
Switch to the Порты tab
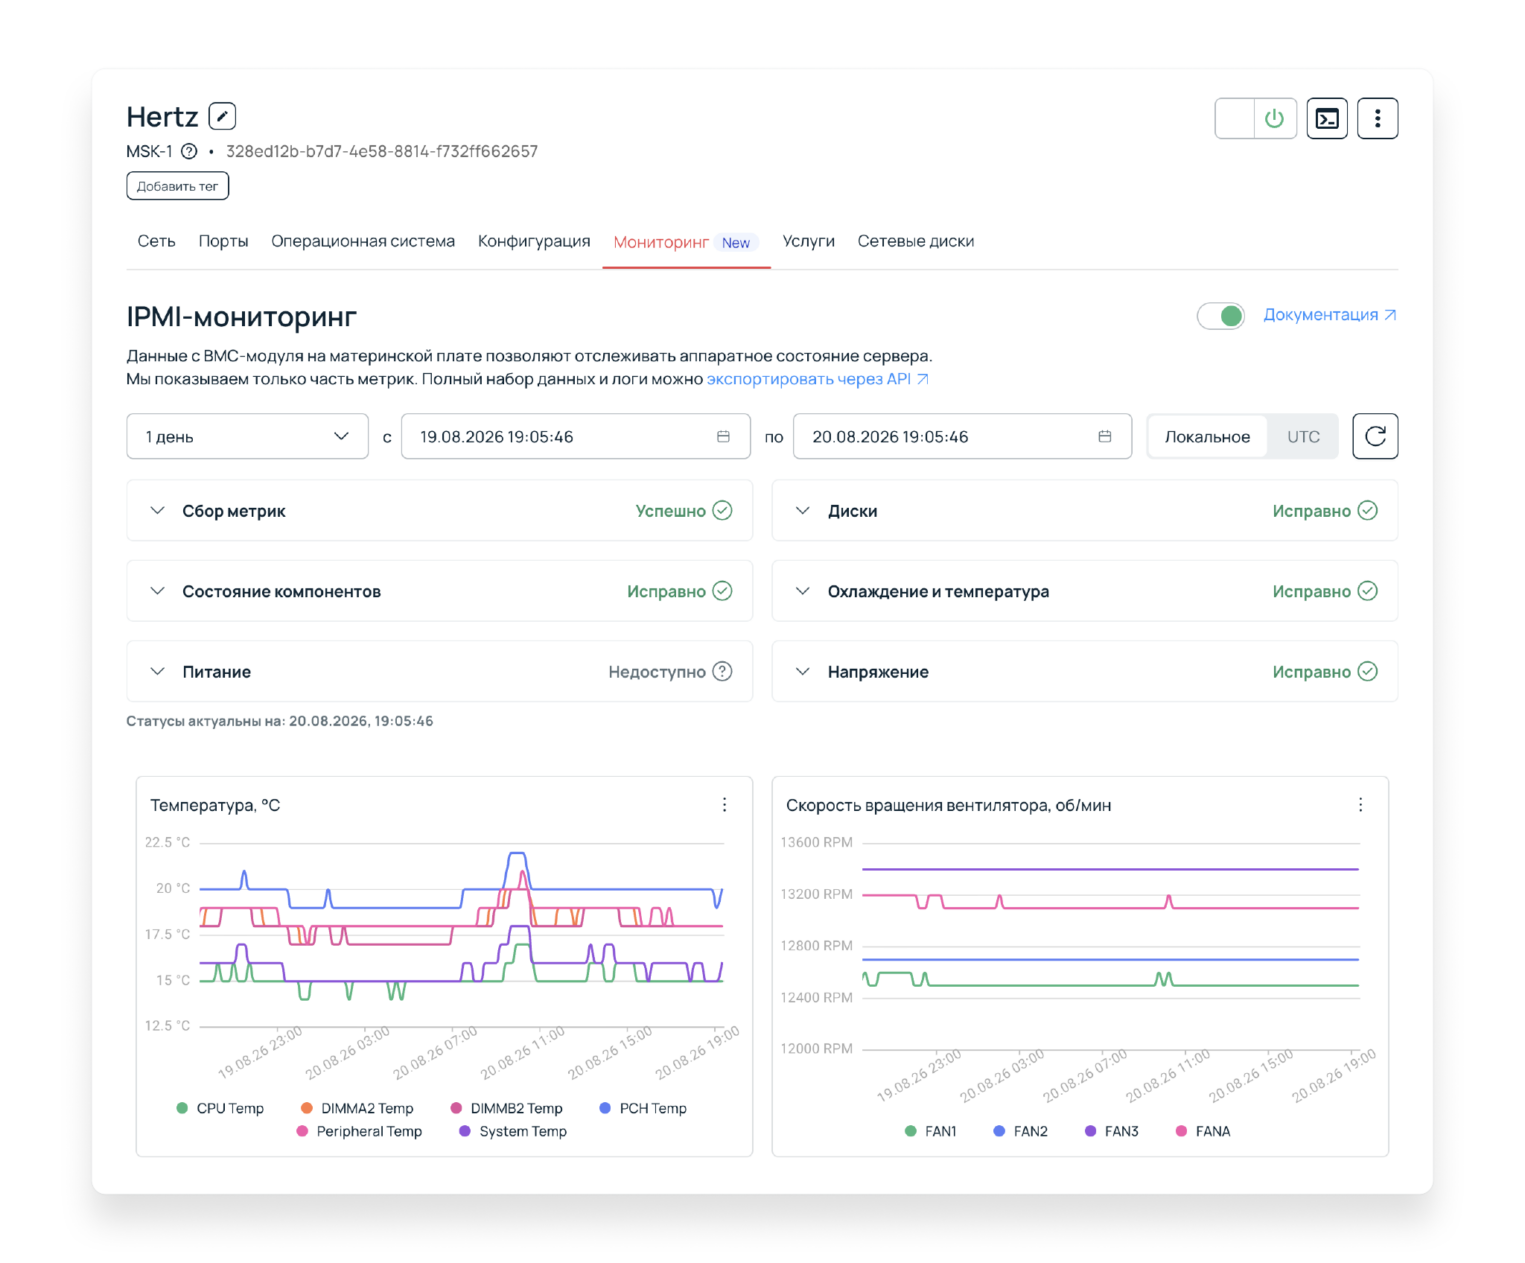(x=223, y=241)
